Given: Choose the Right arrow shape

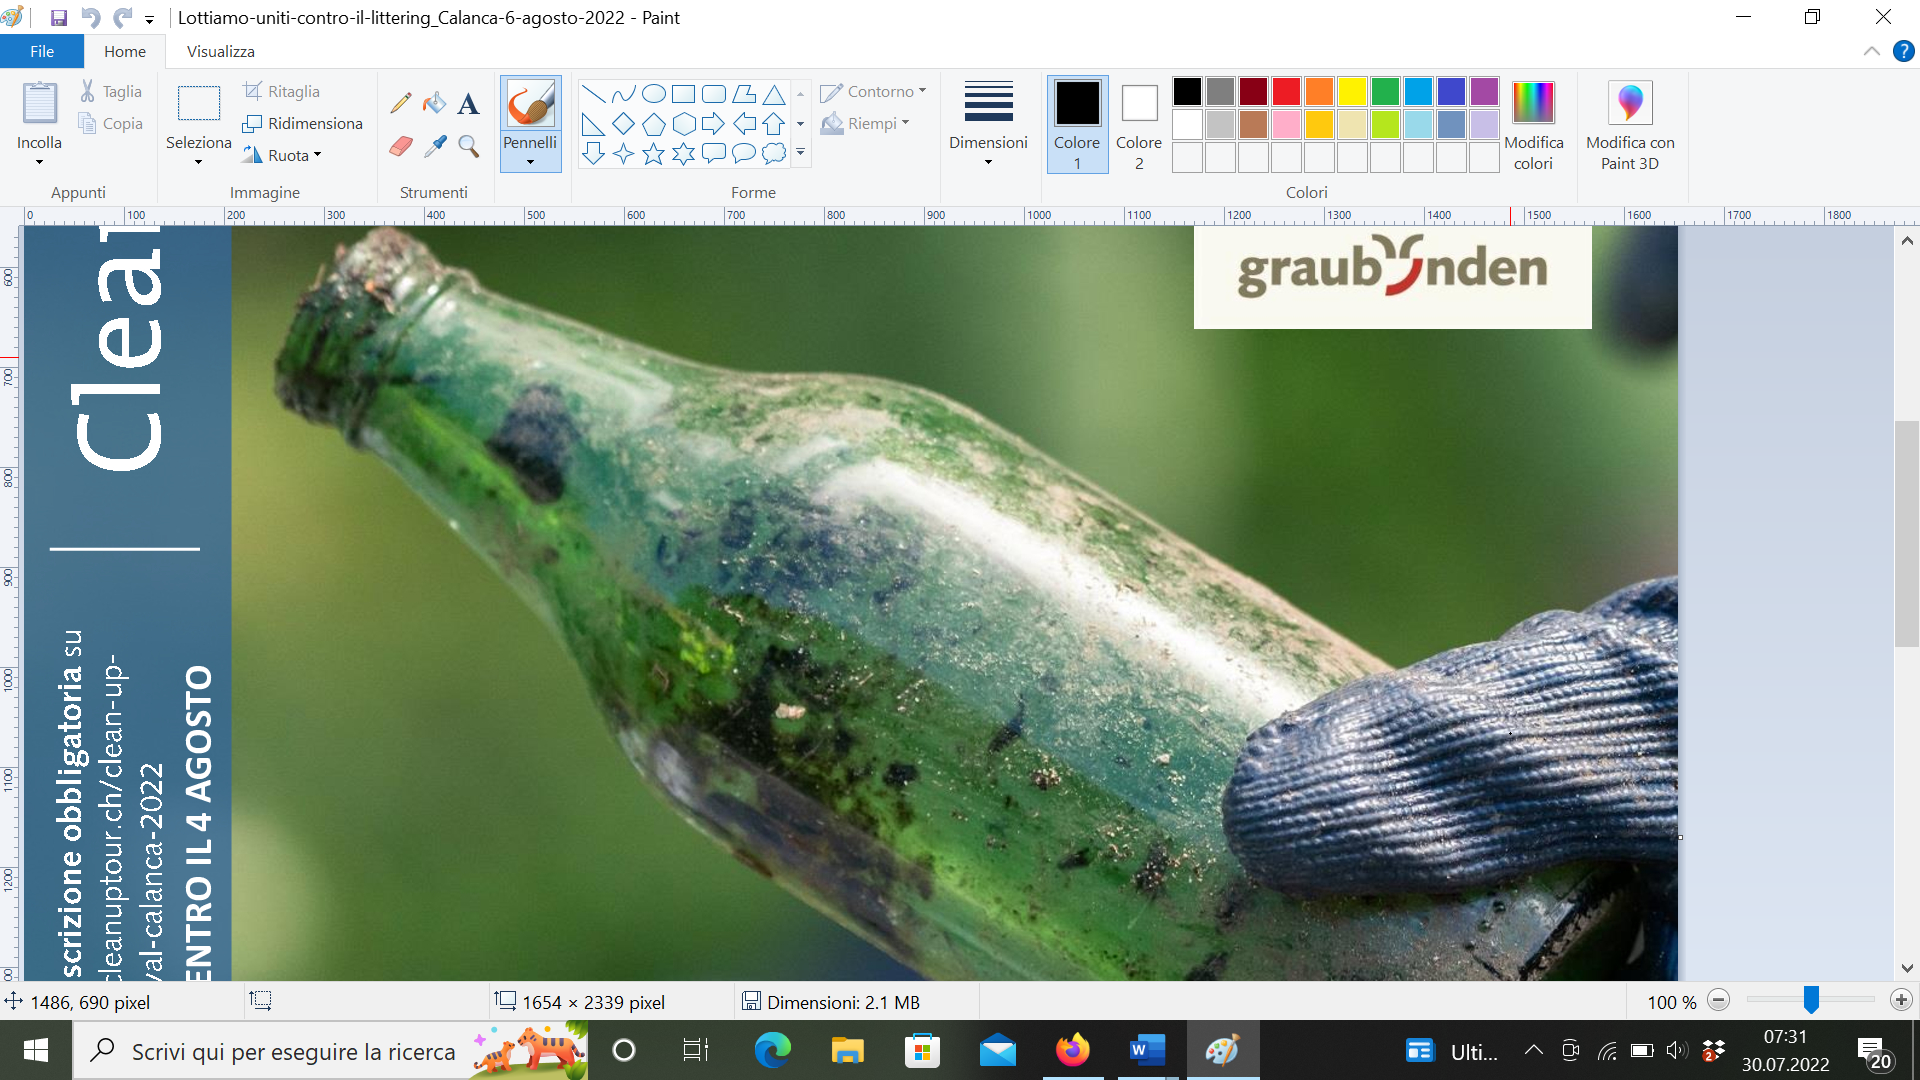Looking at the screenshot, I should coord(713,124).
